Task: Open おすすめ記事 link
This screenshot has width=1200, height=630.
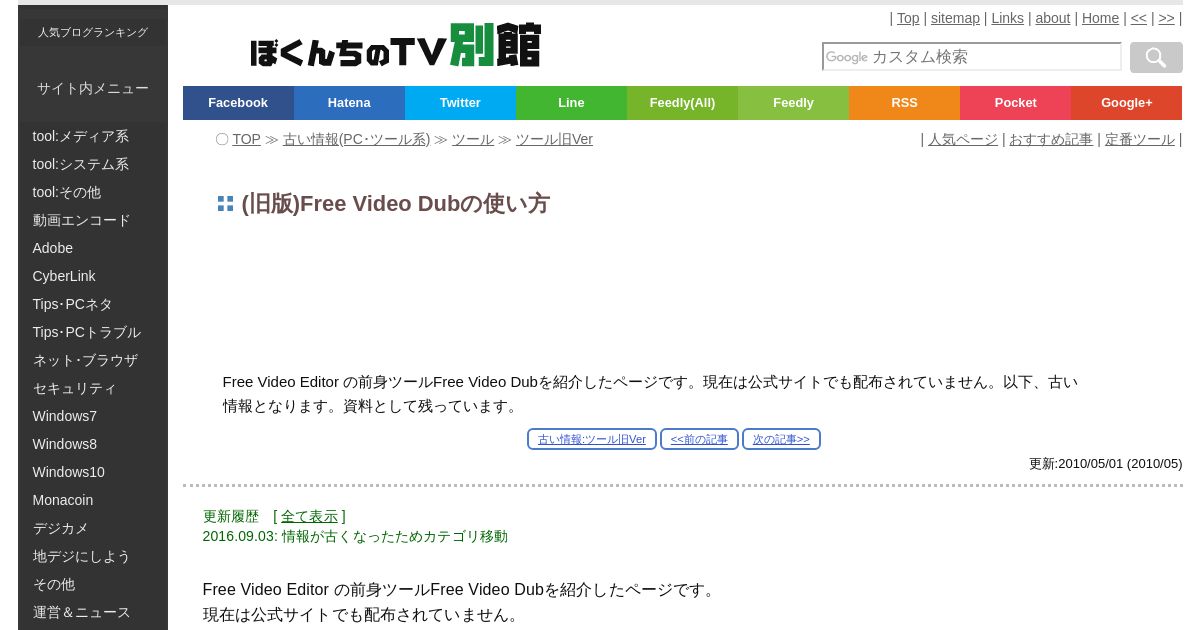Action: (x=1051, y=139)
